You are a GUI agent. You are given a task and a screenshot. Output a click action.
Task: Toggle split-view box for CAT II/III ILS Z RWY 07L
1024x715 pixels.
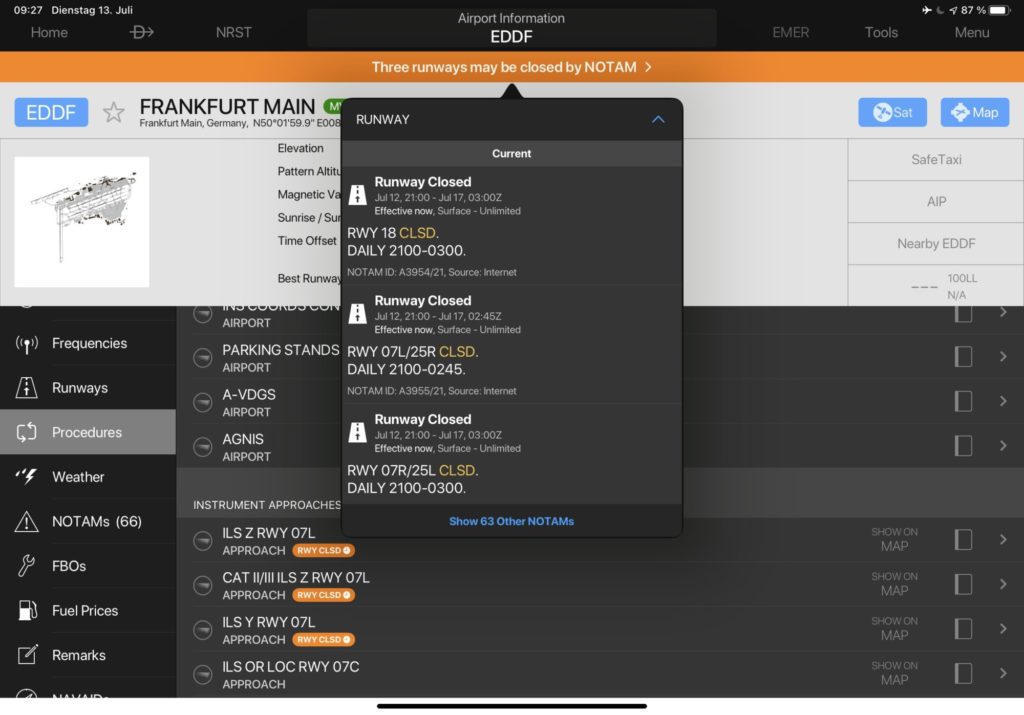[x=963, y=584]
